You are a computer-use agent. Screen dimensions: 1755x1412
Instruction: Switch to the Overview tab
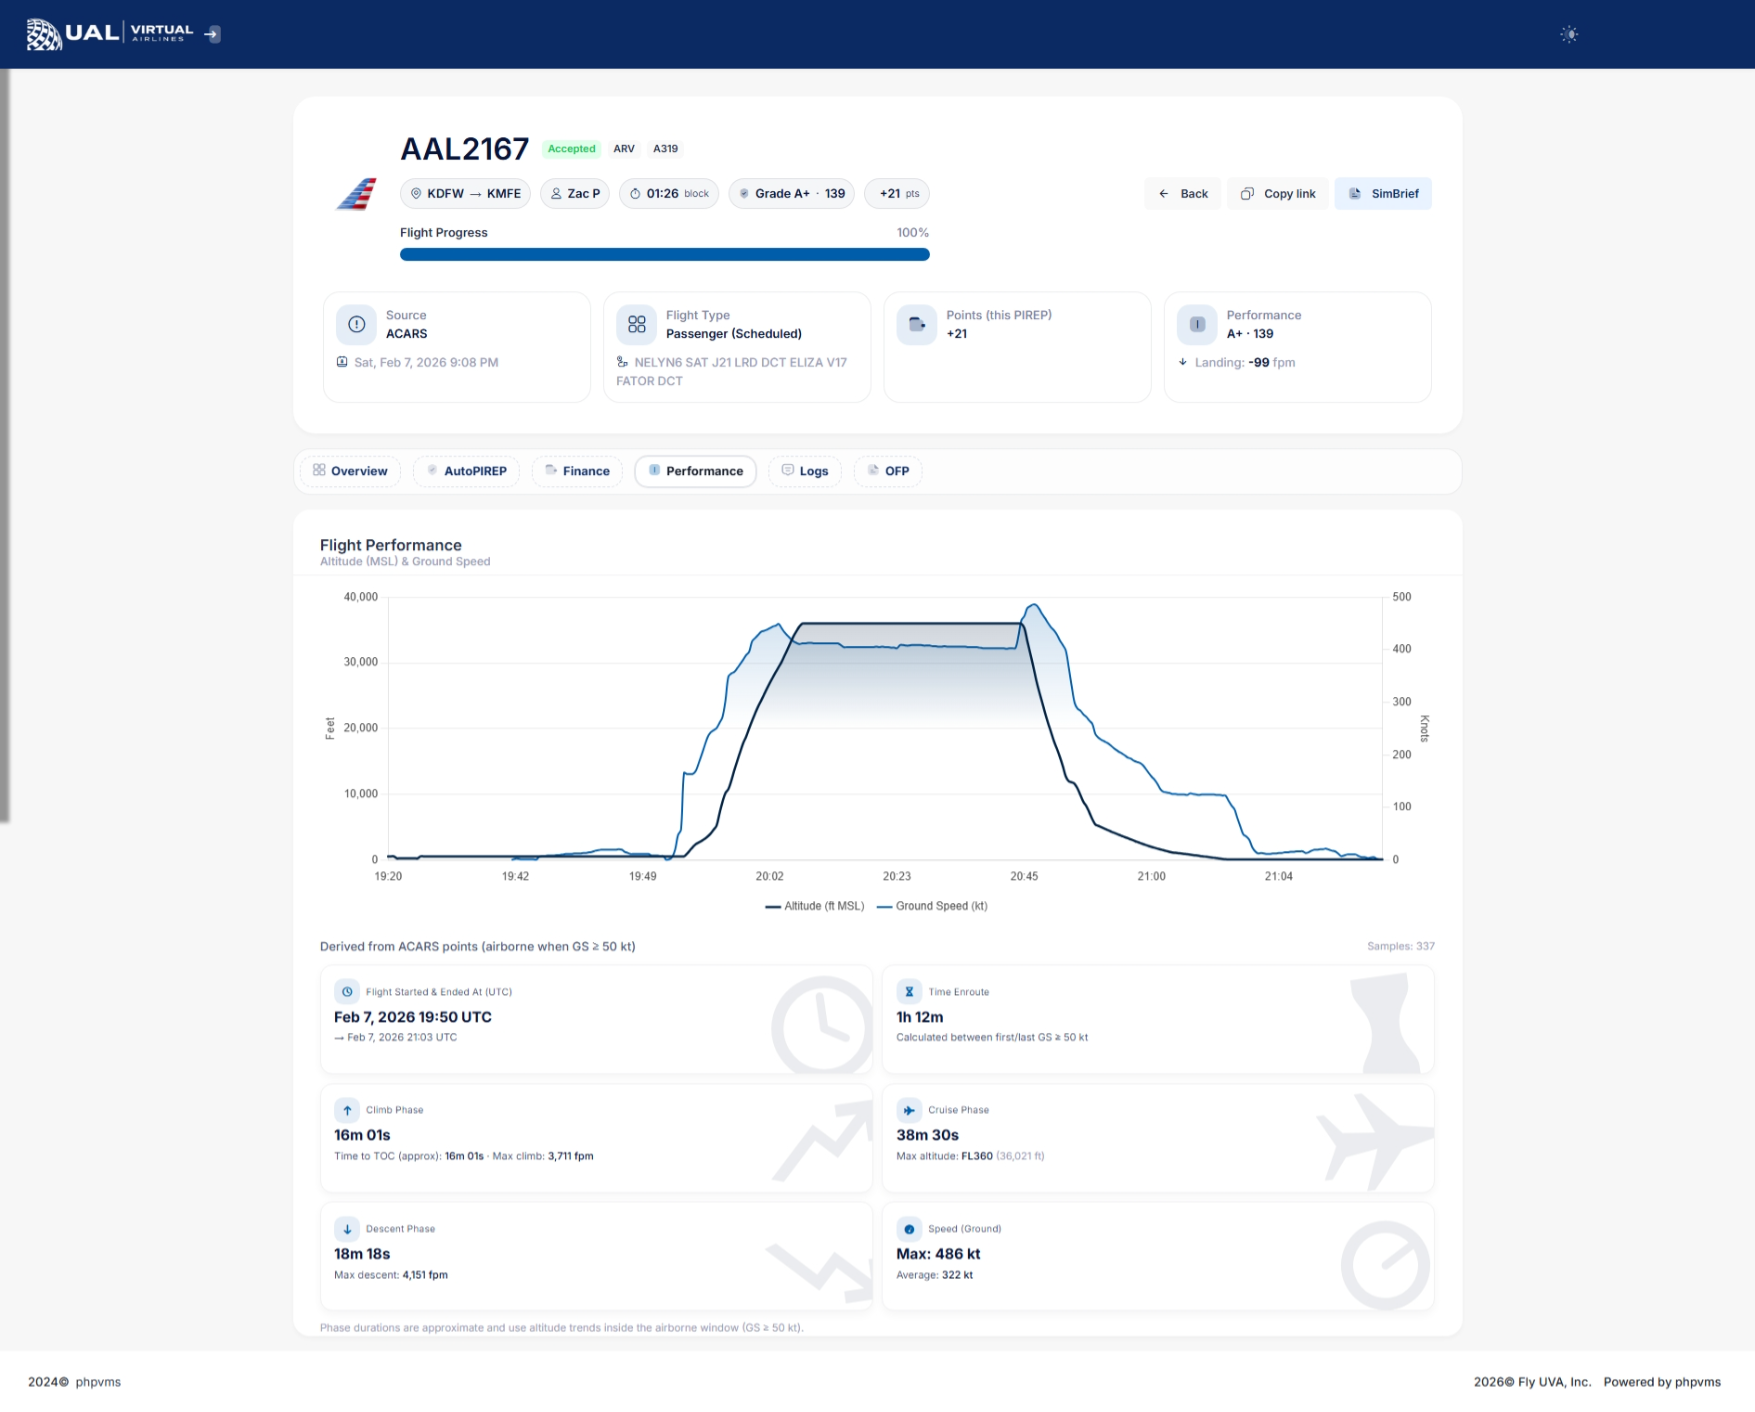350,471
